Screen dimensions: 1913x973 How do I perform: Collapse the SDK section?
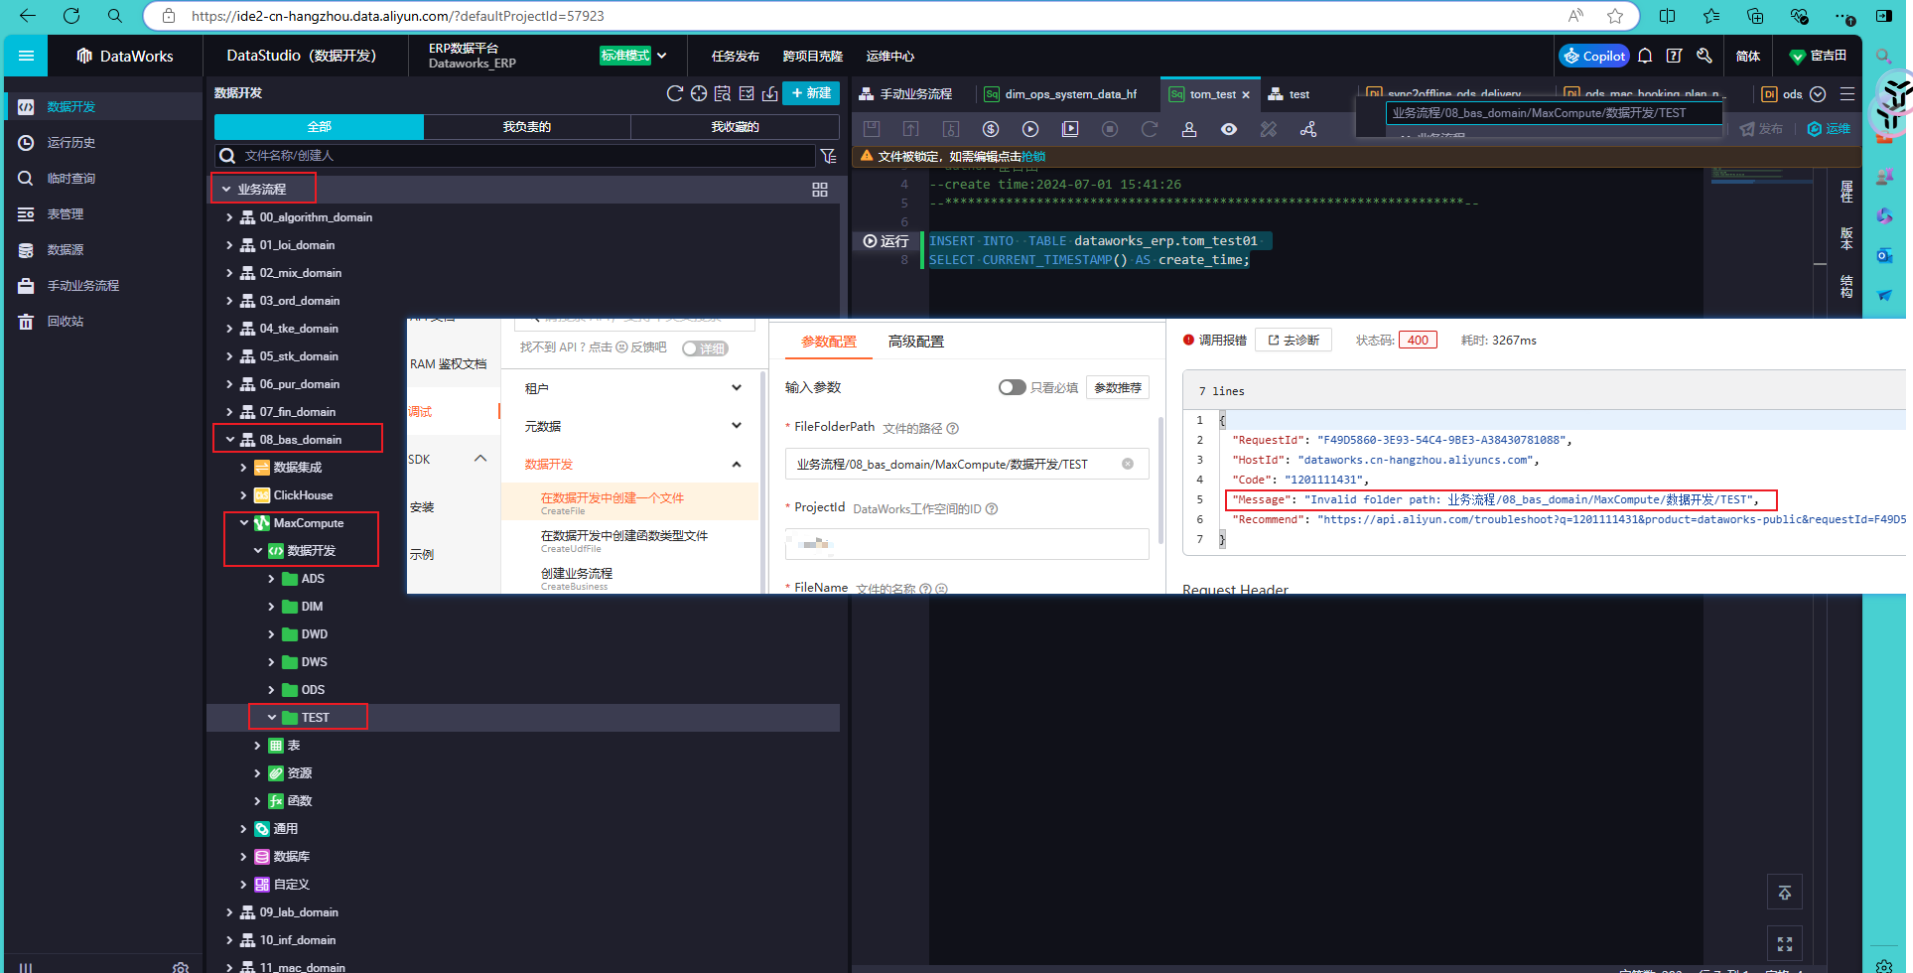[480, 459]
